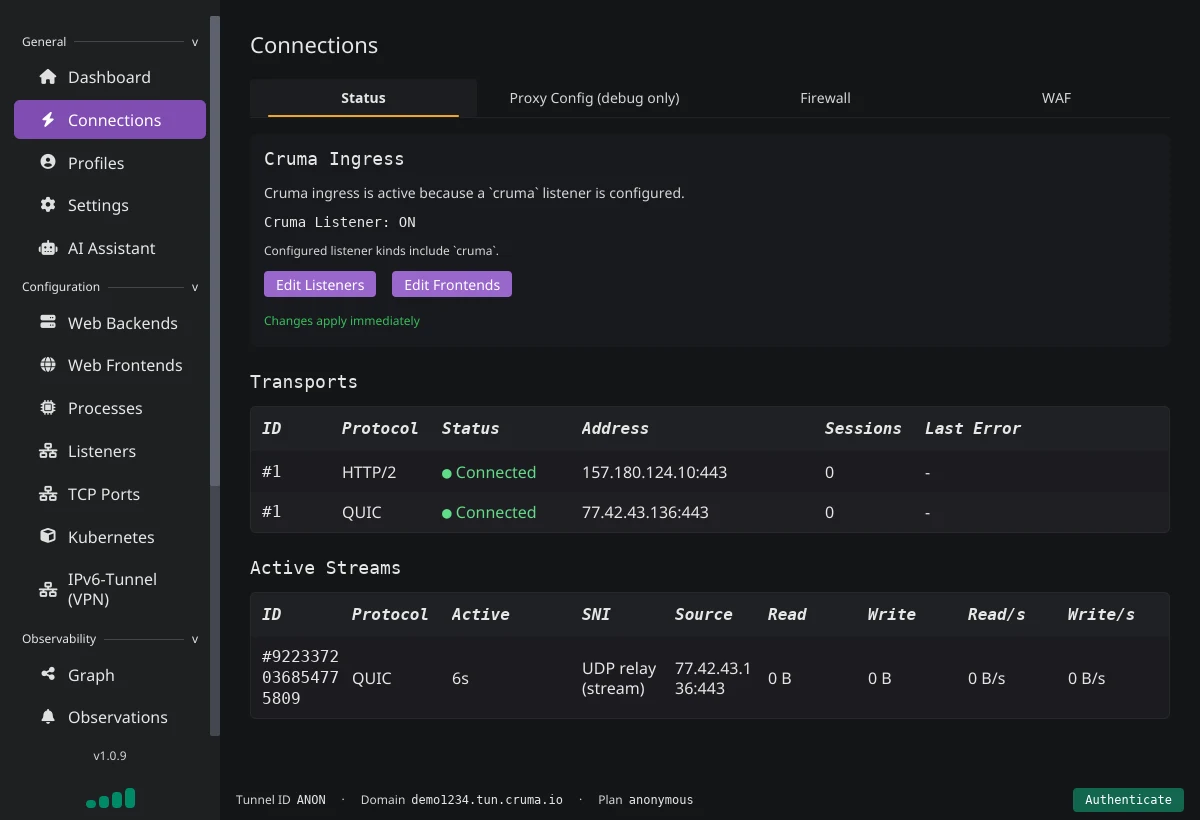Collapse the Configuration sidebar section

click(195, 287)
